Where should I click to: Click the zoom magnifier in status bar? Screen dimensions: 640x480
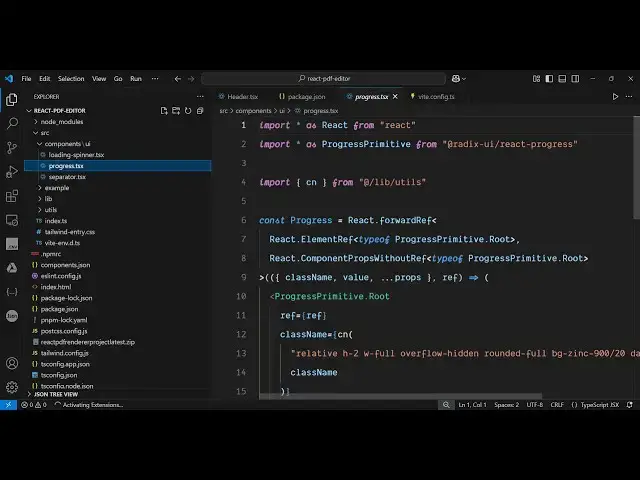(x=446, y=405)
